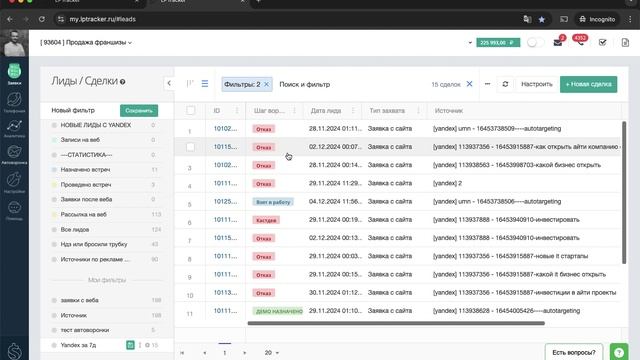640x360 pixels.
Task: Switch to list view
Action: click(x=205, y=84)
